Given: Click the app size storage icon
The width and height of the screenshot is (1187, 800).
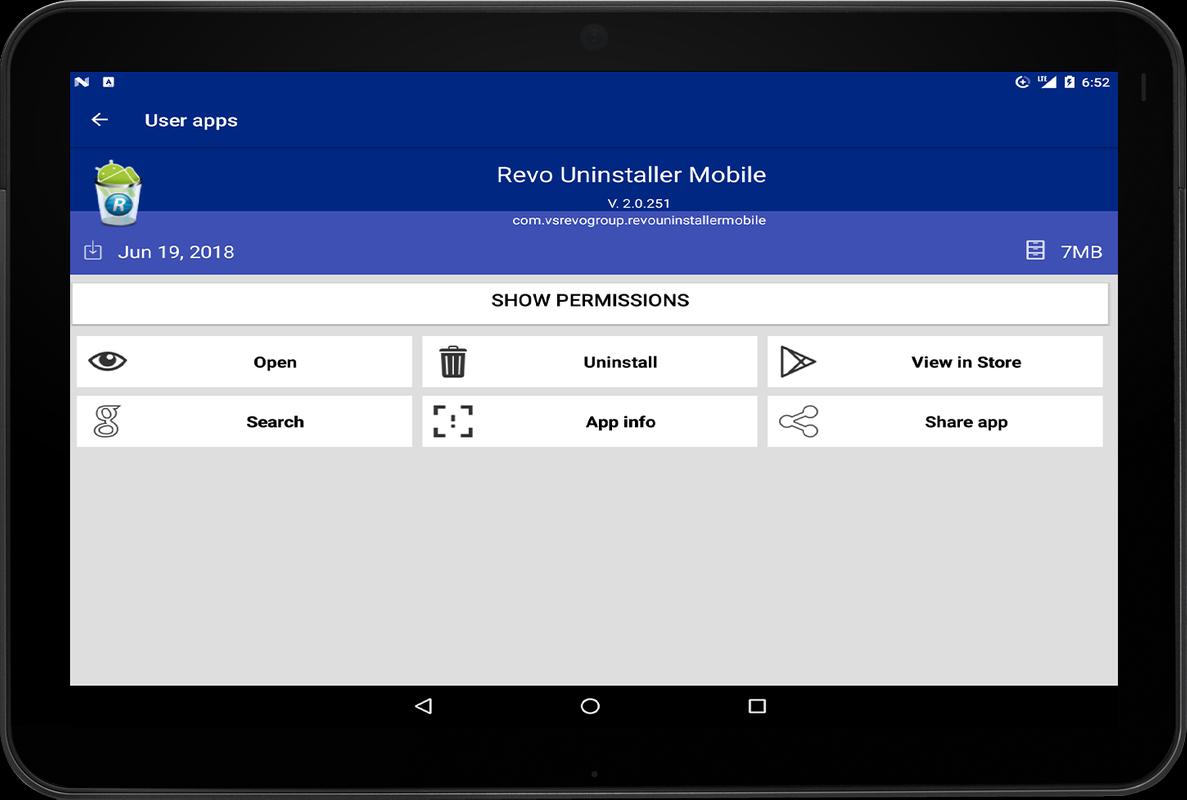Looking at the screenshot, I should [x=1035, y=251].
